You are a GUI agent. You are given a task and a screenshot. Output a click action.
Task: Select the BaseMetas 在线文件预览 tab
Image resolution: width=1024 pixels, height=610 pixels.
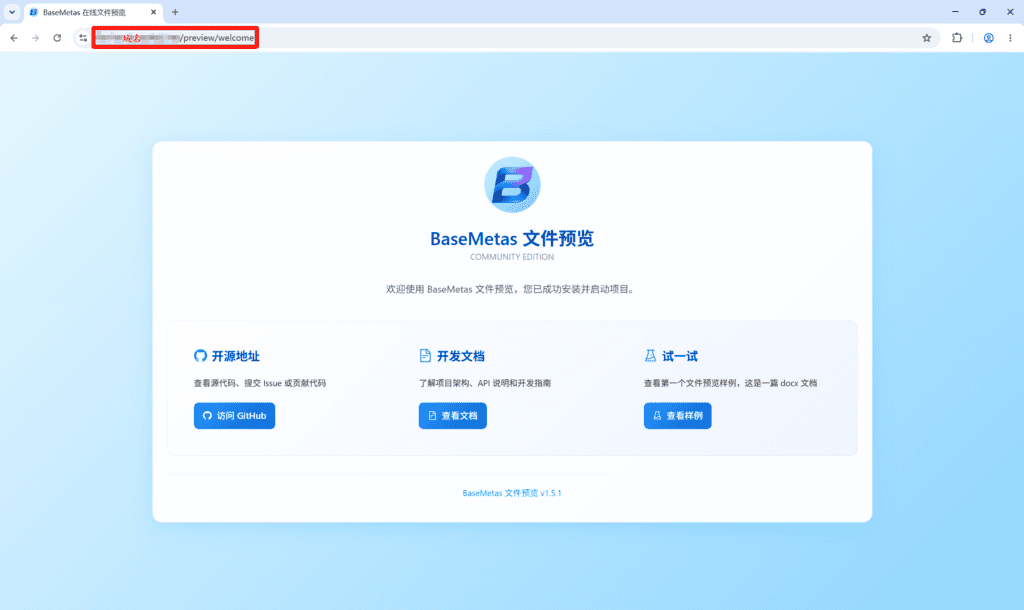point(93,12)
